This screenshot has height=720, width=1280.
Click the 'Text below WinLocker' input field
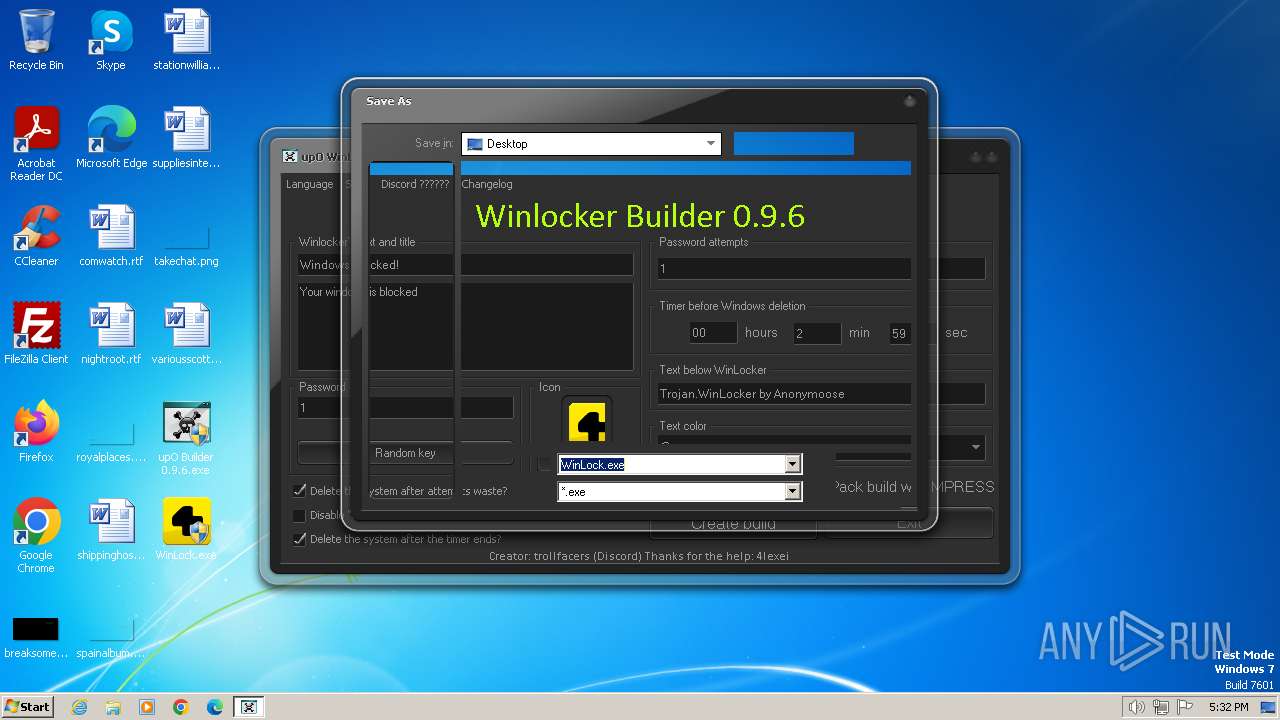click(822, 394)
